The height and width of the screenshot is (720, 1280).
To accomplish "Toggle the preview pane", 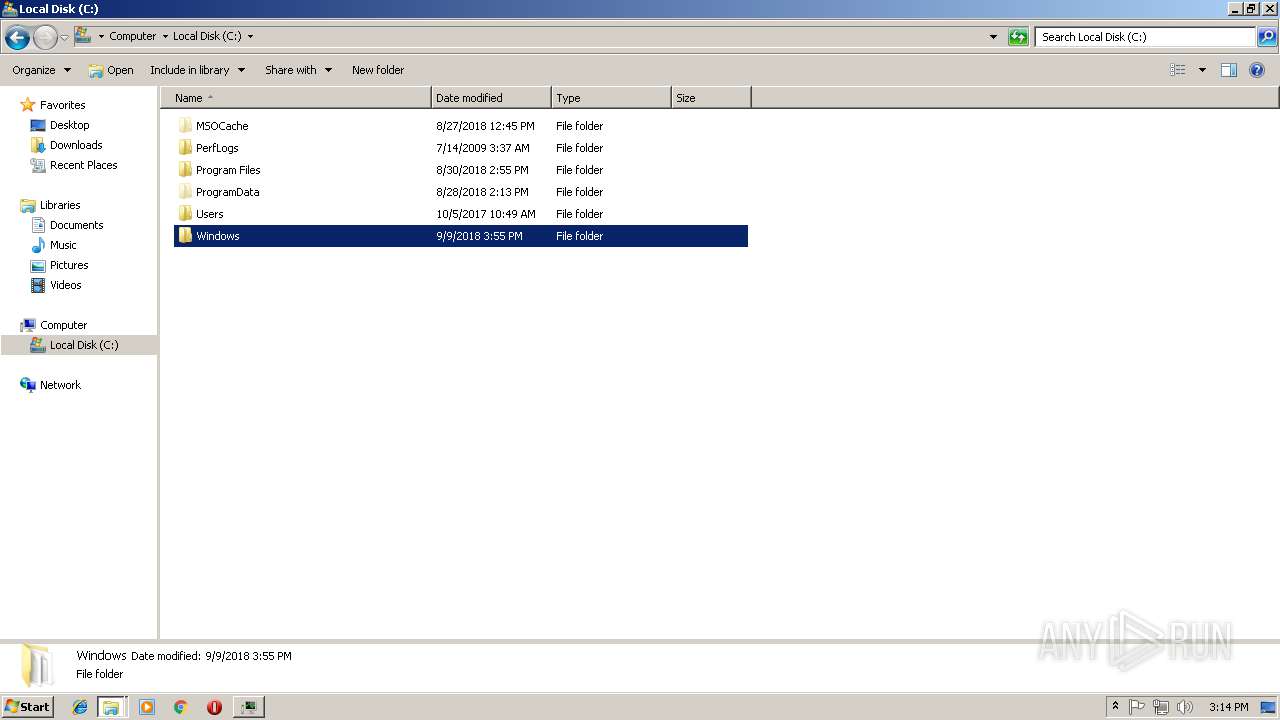I will [1229, 70].
